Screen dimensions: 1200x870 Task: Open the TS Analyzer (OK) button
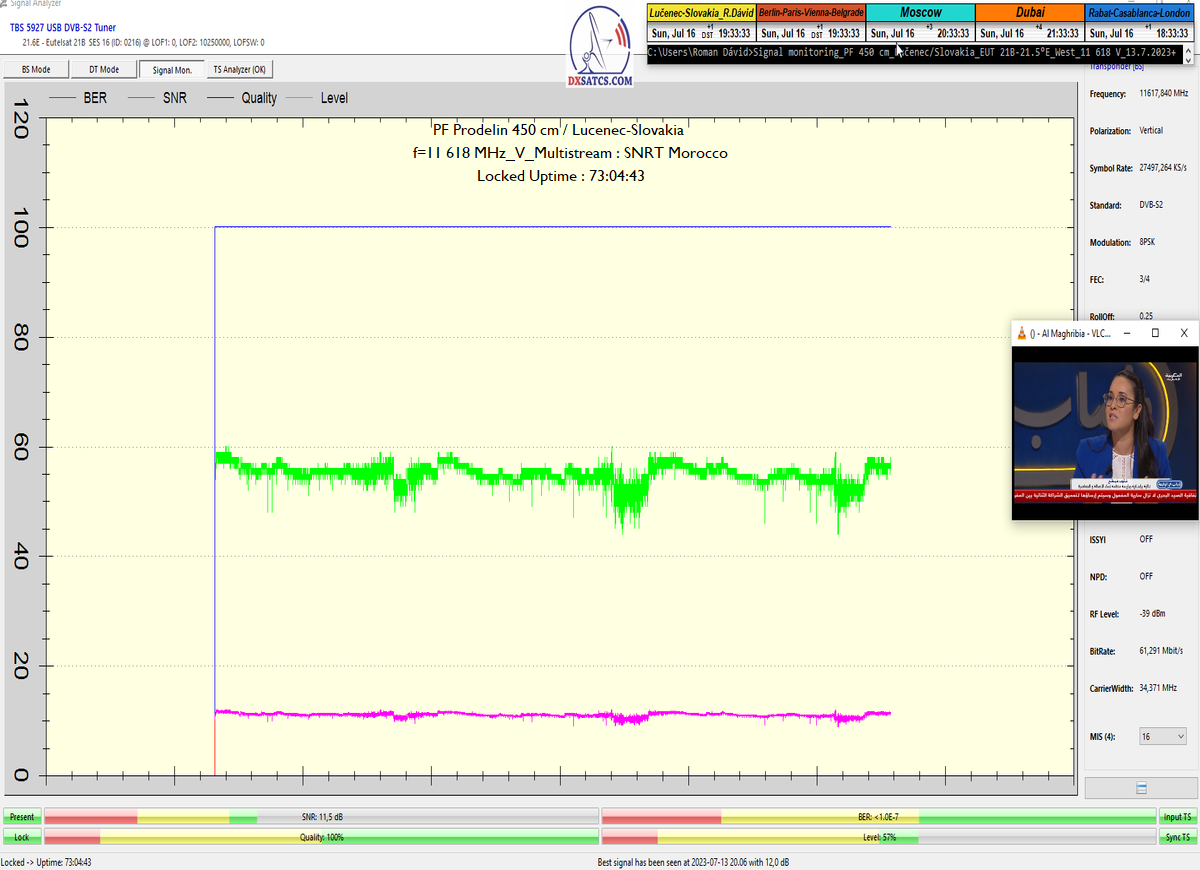(x=239, y=70)
